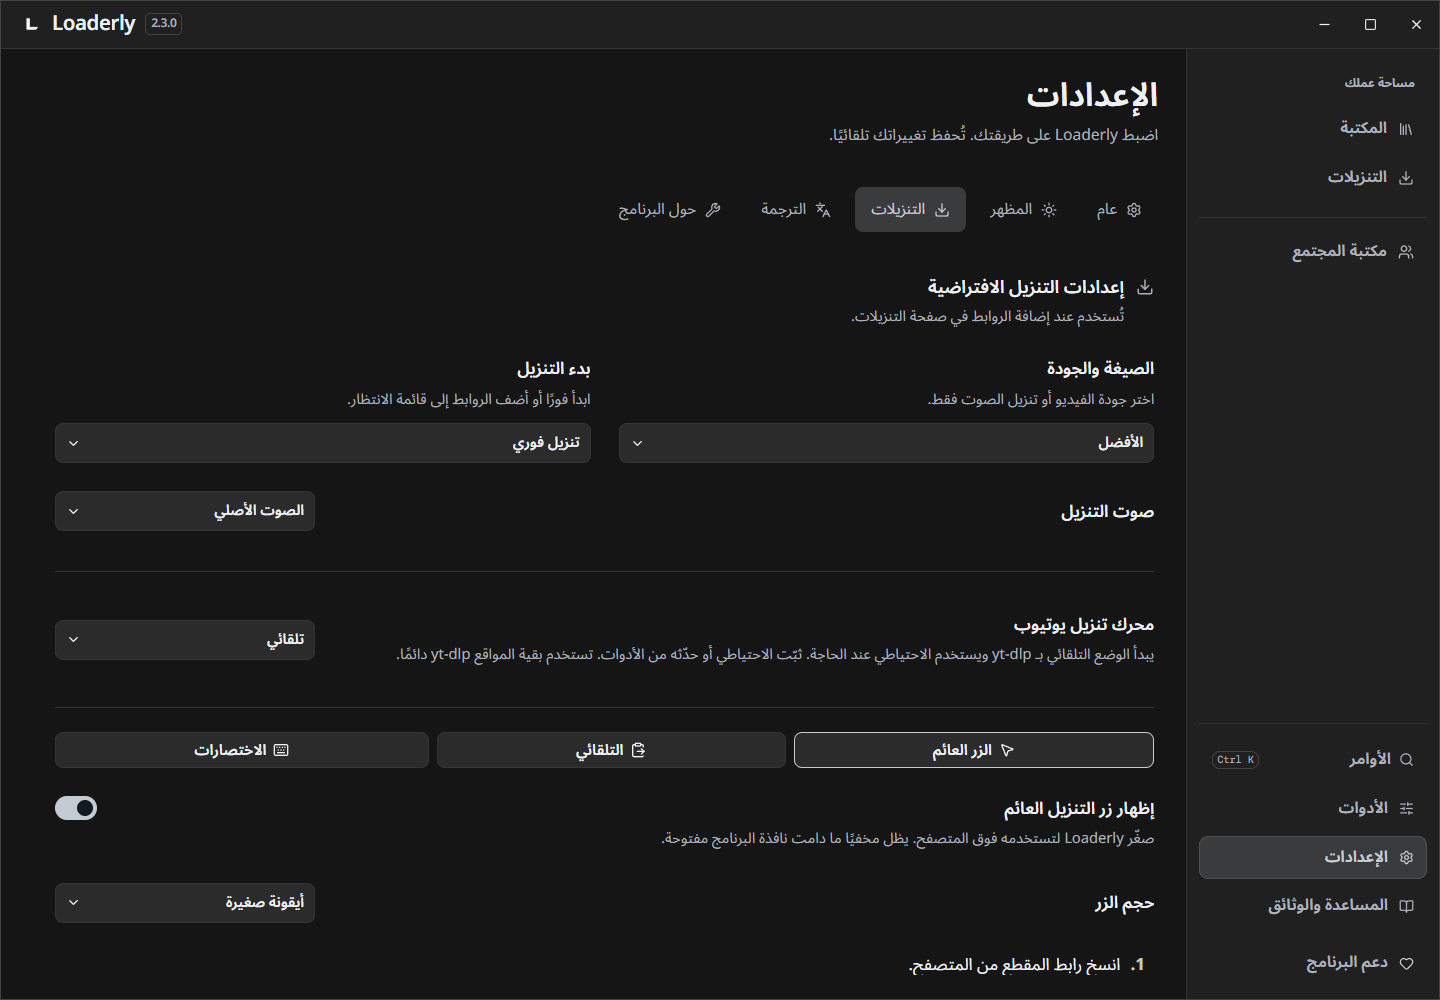This screenshot has width=1440, height=1000.
Task: Open the الصوت الأصلي audio dropdown
Action: [185, 511]
